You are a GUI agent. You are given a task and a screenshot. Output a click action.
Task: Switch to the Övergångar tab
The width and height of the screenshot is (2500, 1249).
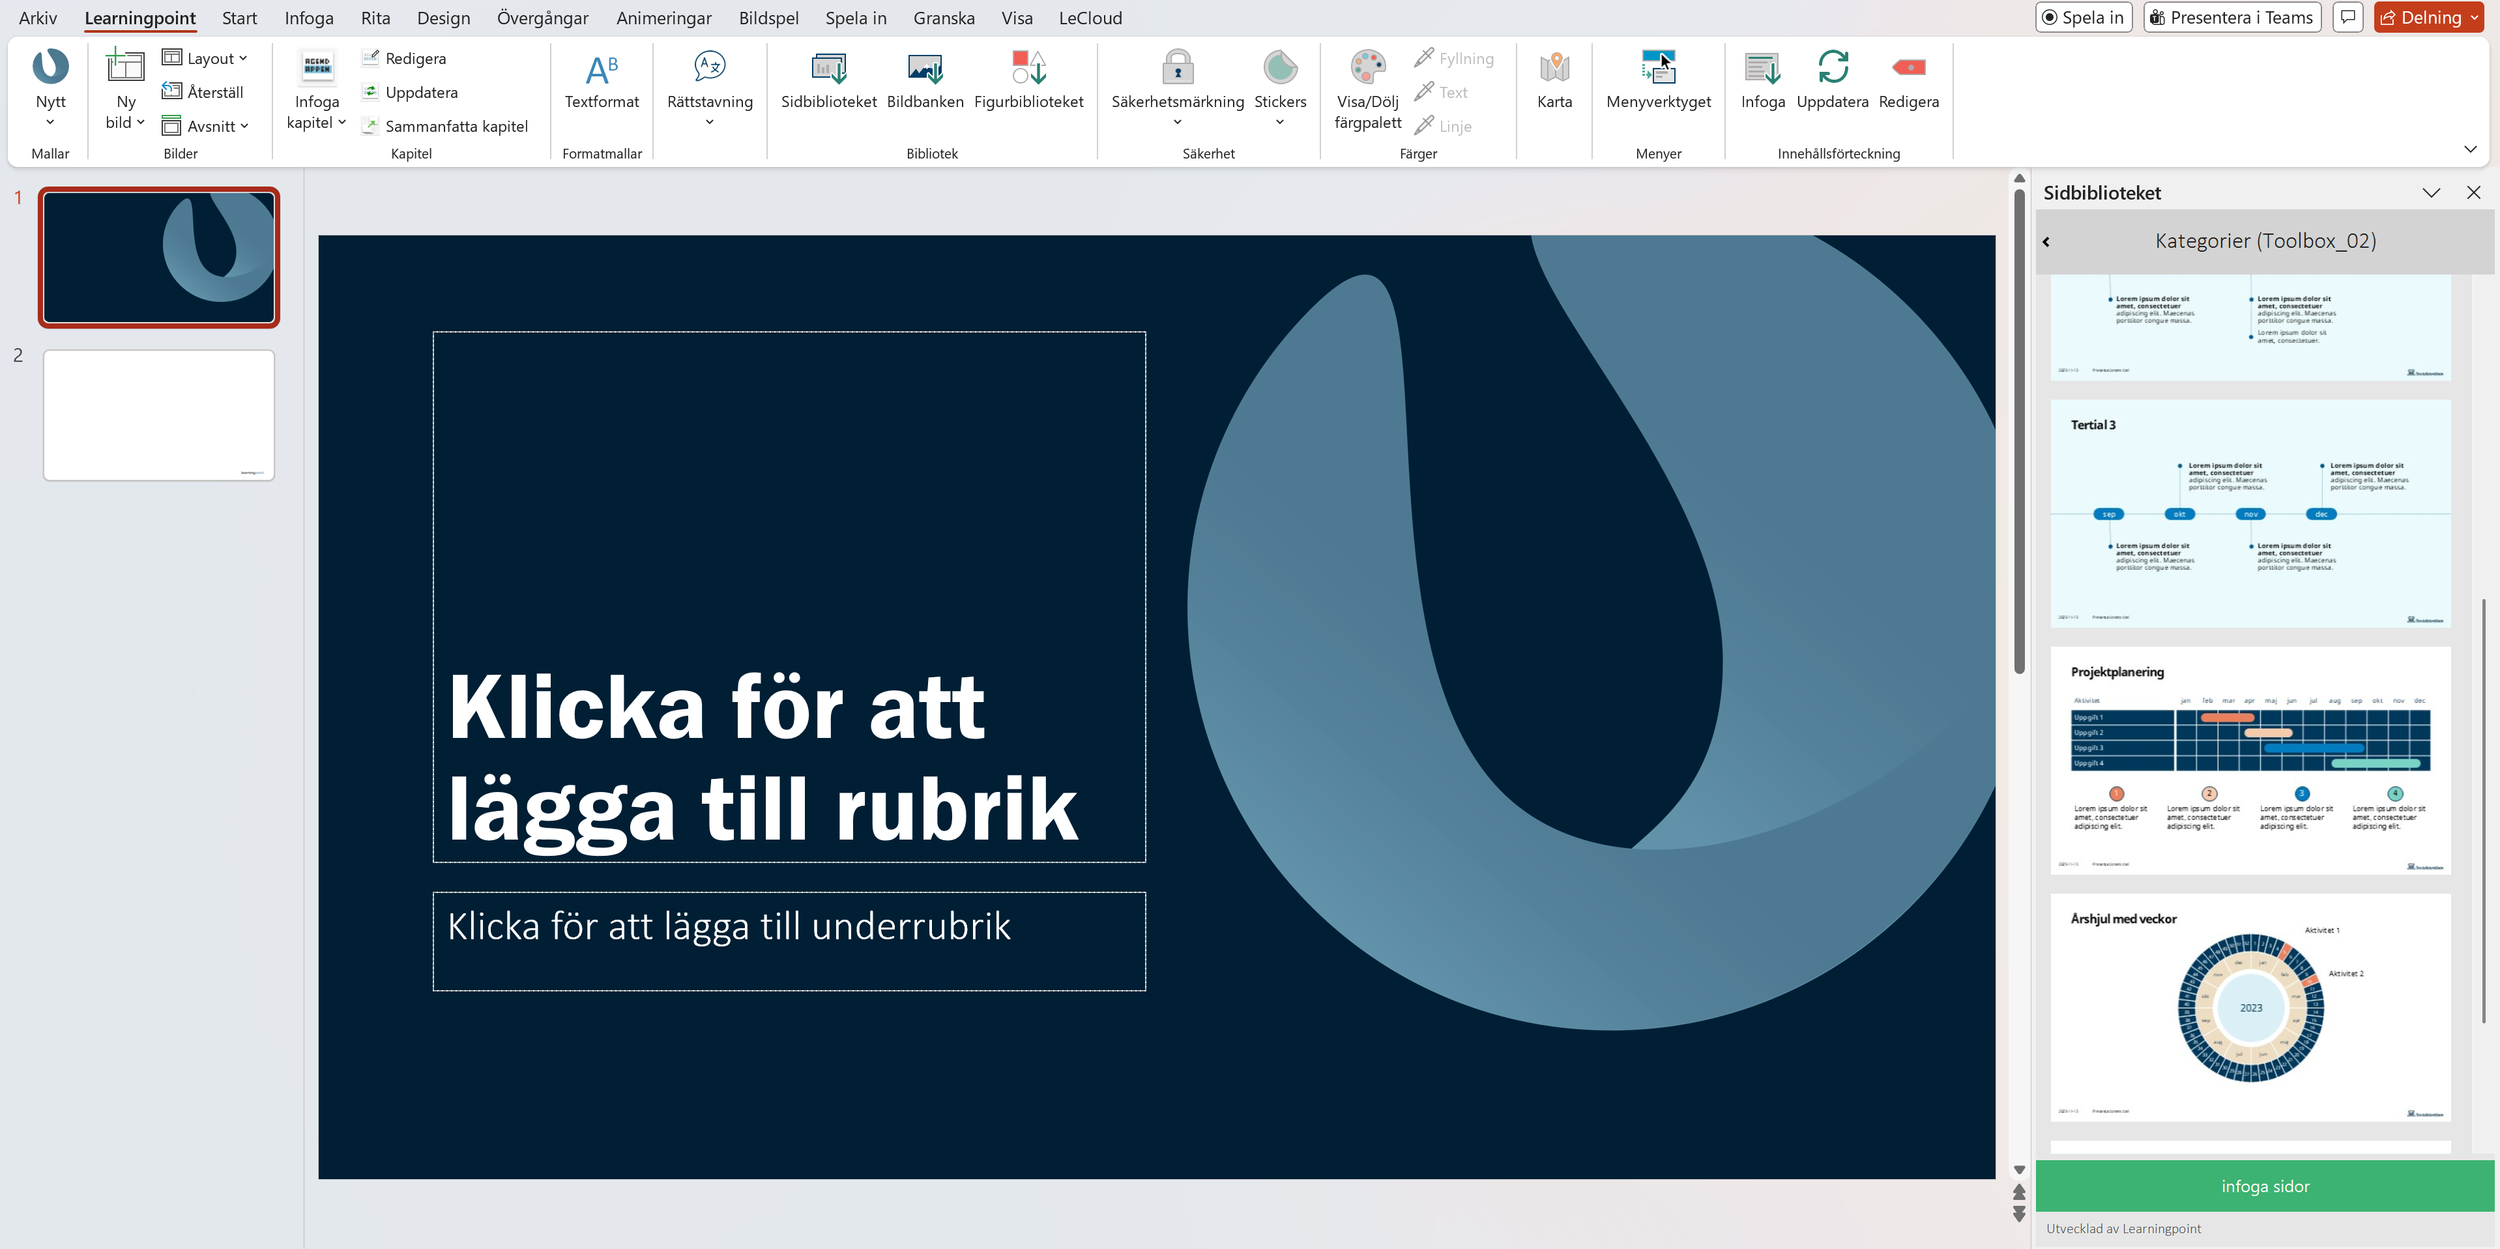542,18
